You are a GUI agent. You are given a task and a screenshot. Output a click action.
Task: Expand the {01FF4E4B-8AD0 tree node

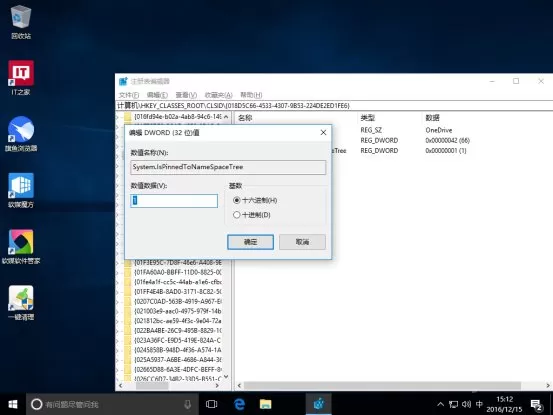click(x=118, y=292)
